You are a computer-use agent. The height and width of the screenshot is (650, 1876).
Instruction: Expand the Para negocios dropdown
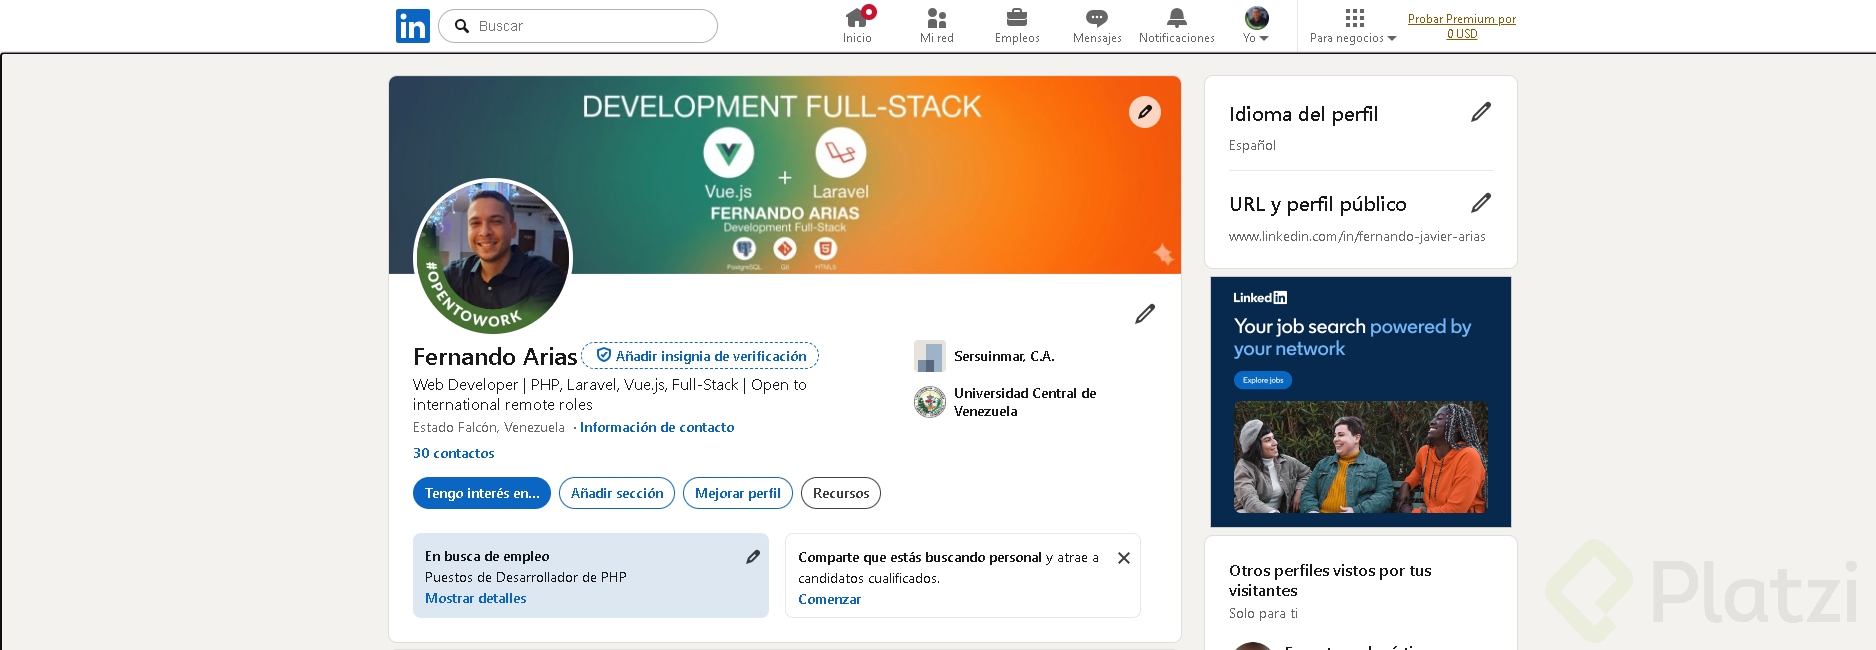pyautogui.click(x=1353, y=25)
